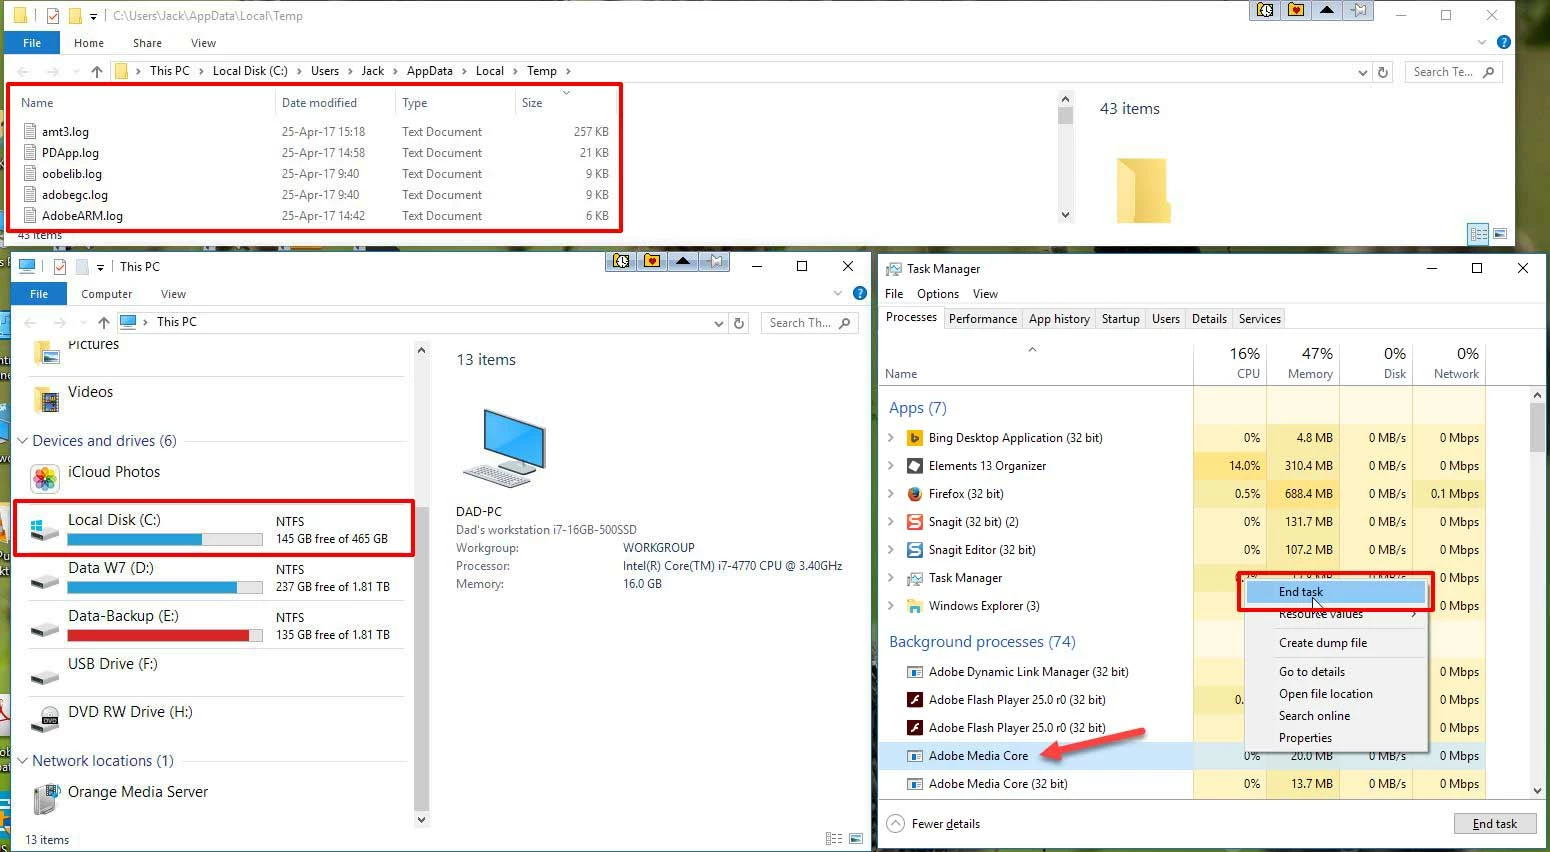
Task: Click the Up arrow in Temp window
Action: [x=96, y=71]
